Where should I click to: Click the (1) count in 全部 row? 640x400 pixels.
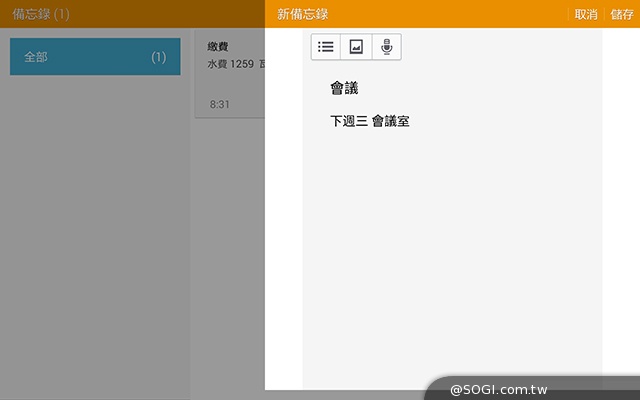click(x=158, y=57)
